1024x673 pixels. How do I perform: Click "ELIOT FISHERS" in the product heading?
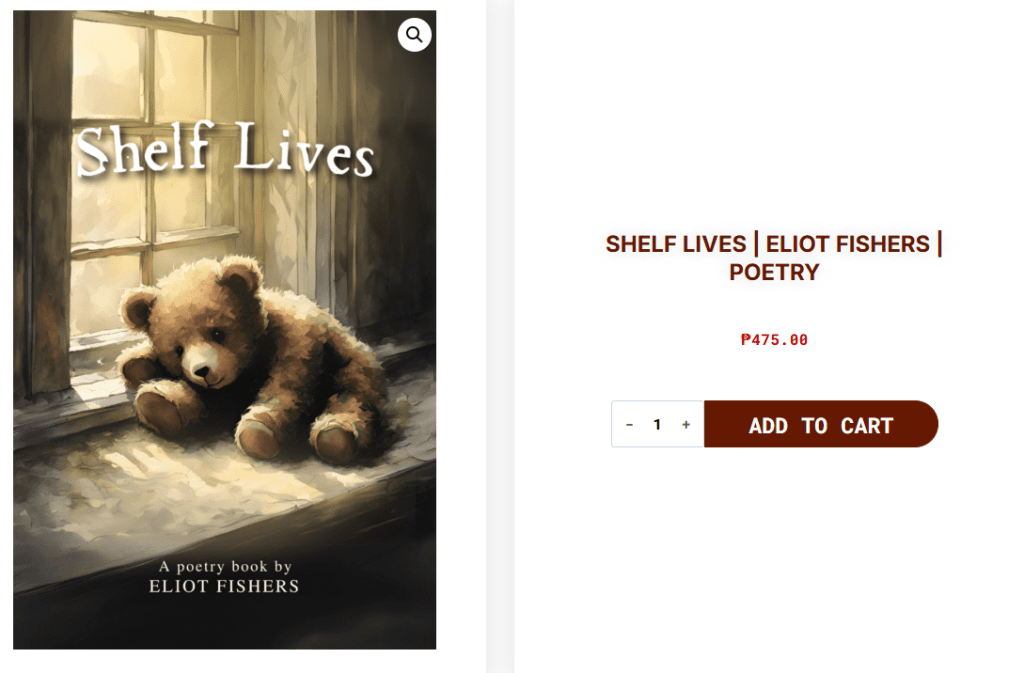coord(848,244)
